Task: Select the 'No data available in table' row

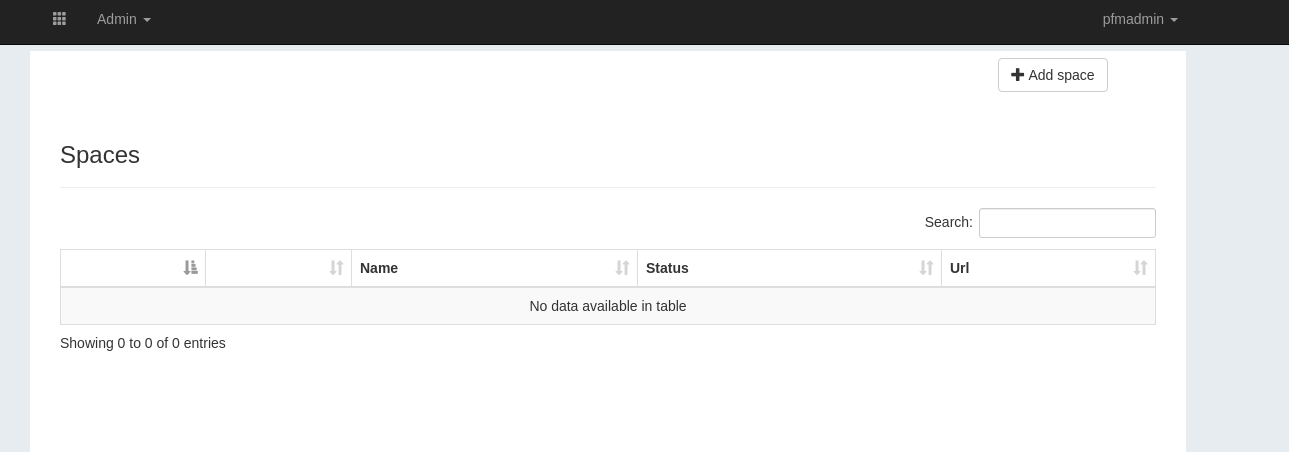Action: (x=608, y=306)
